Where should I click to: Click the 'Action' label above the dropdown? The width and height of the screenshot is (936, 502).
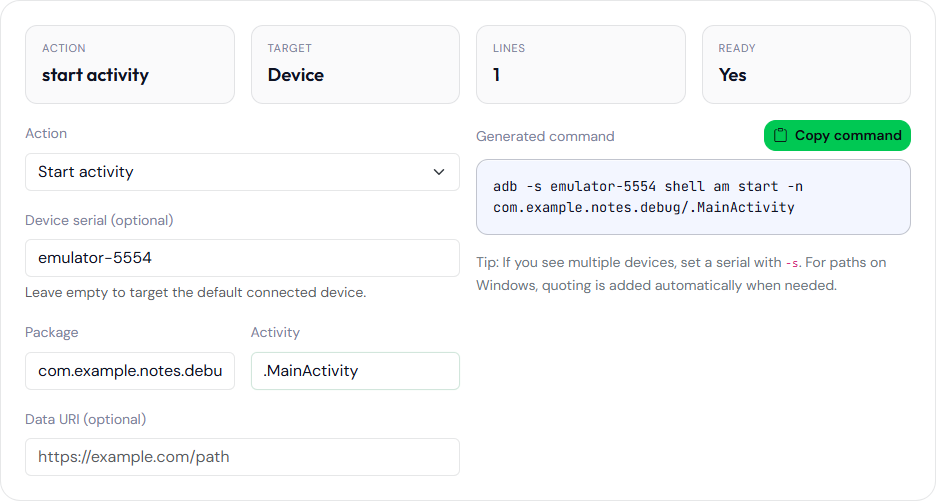point(46,133)
